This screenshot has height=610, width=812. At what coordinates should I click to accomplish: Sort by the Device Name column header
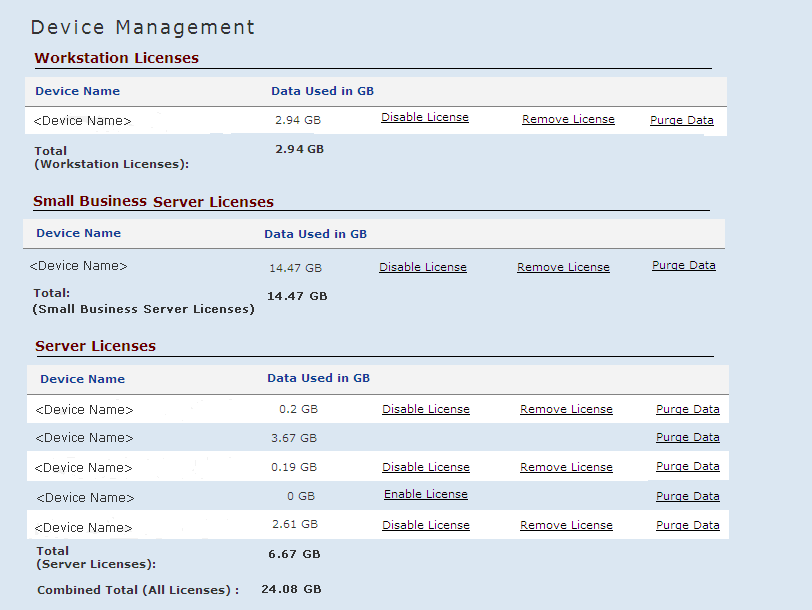point(77,91)
